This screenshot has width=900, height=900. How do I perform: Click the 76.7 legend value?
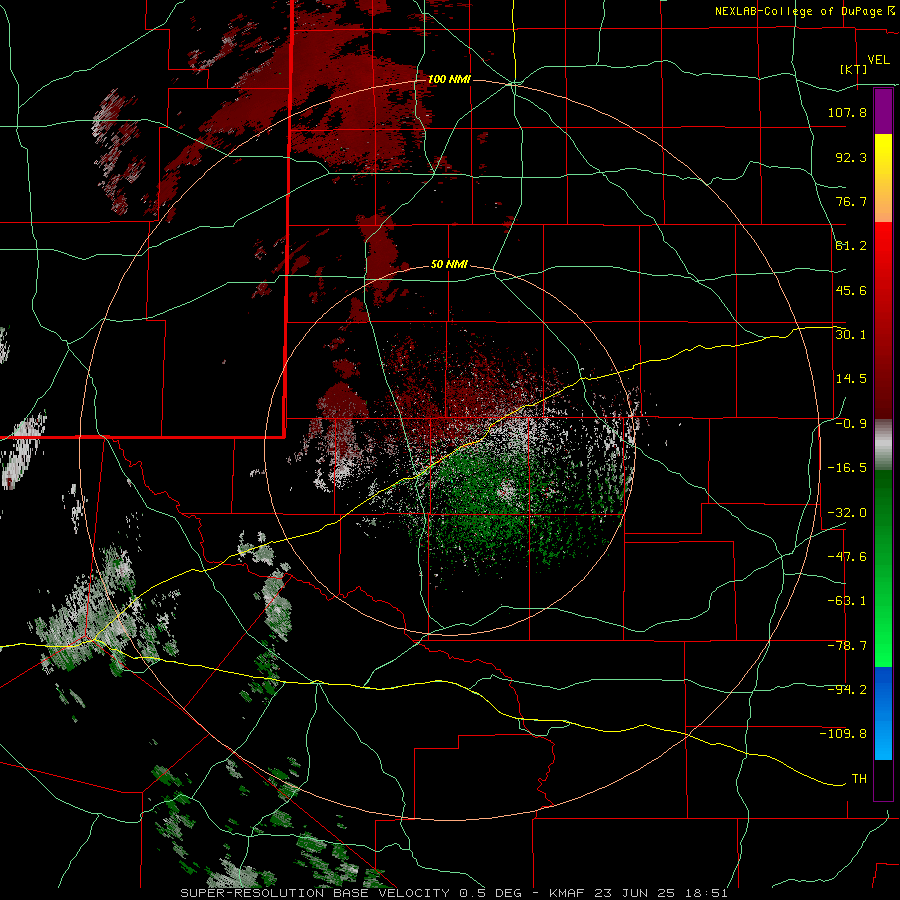(x=851, y=201)
